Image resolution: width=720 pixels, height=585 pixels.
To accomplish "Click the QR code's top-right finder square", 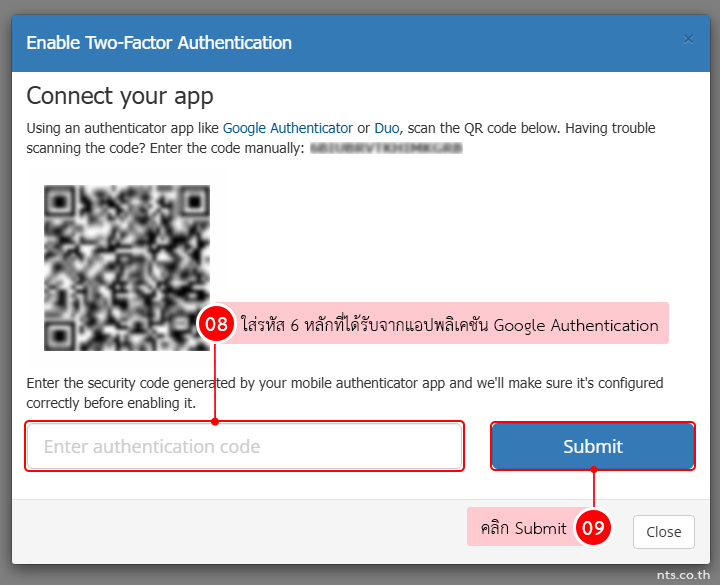I will tap(194, 201).
